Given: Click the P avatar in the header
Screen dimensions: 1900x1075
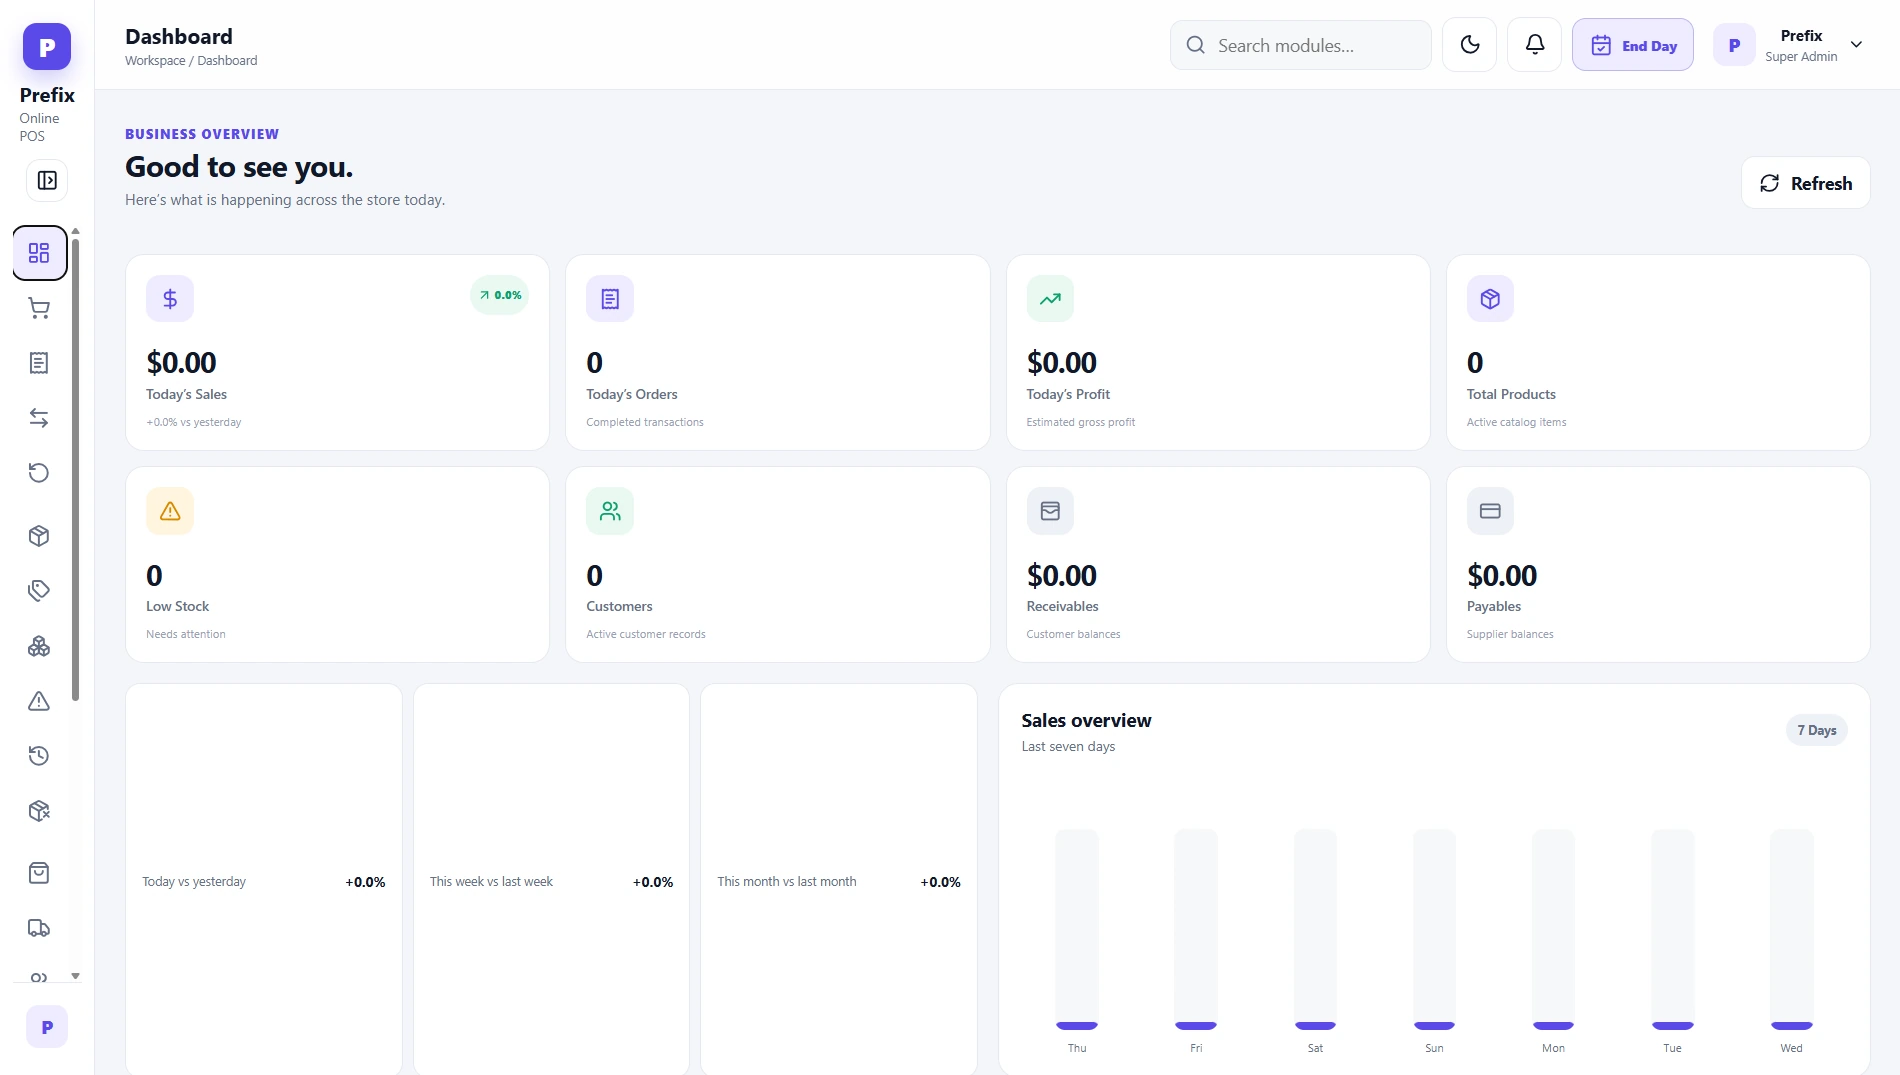Looking at the screenshot, I should (1734, 45).
